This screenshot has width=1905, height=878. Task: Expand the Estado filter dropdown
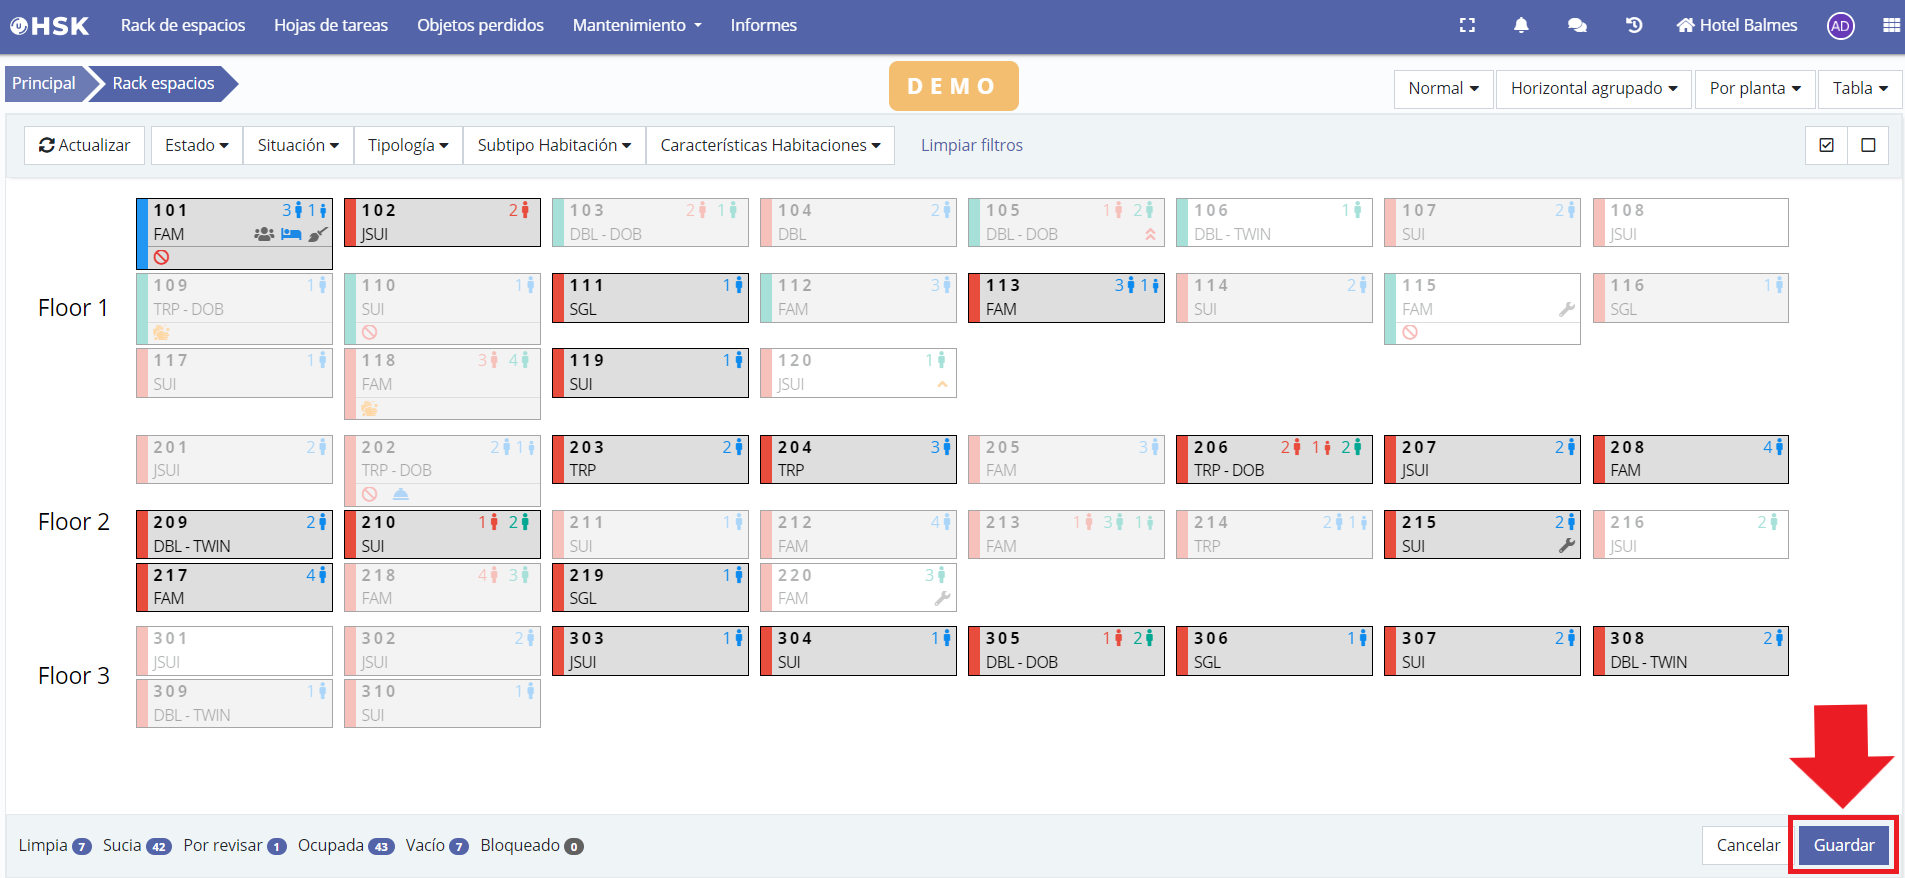pos(196,145)
